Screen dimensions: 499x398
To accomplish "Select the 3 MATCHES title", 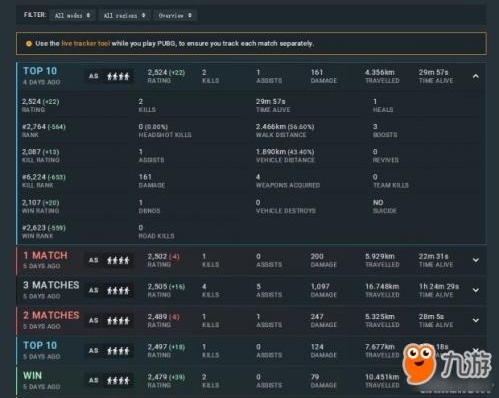I will tap(51, 285).
